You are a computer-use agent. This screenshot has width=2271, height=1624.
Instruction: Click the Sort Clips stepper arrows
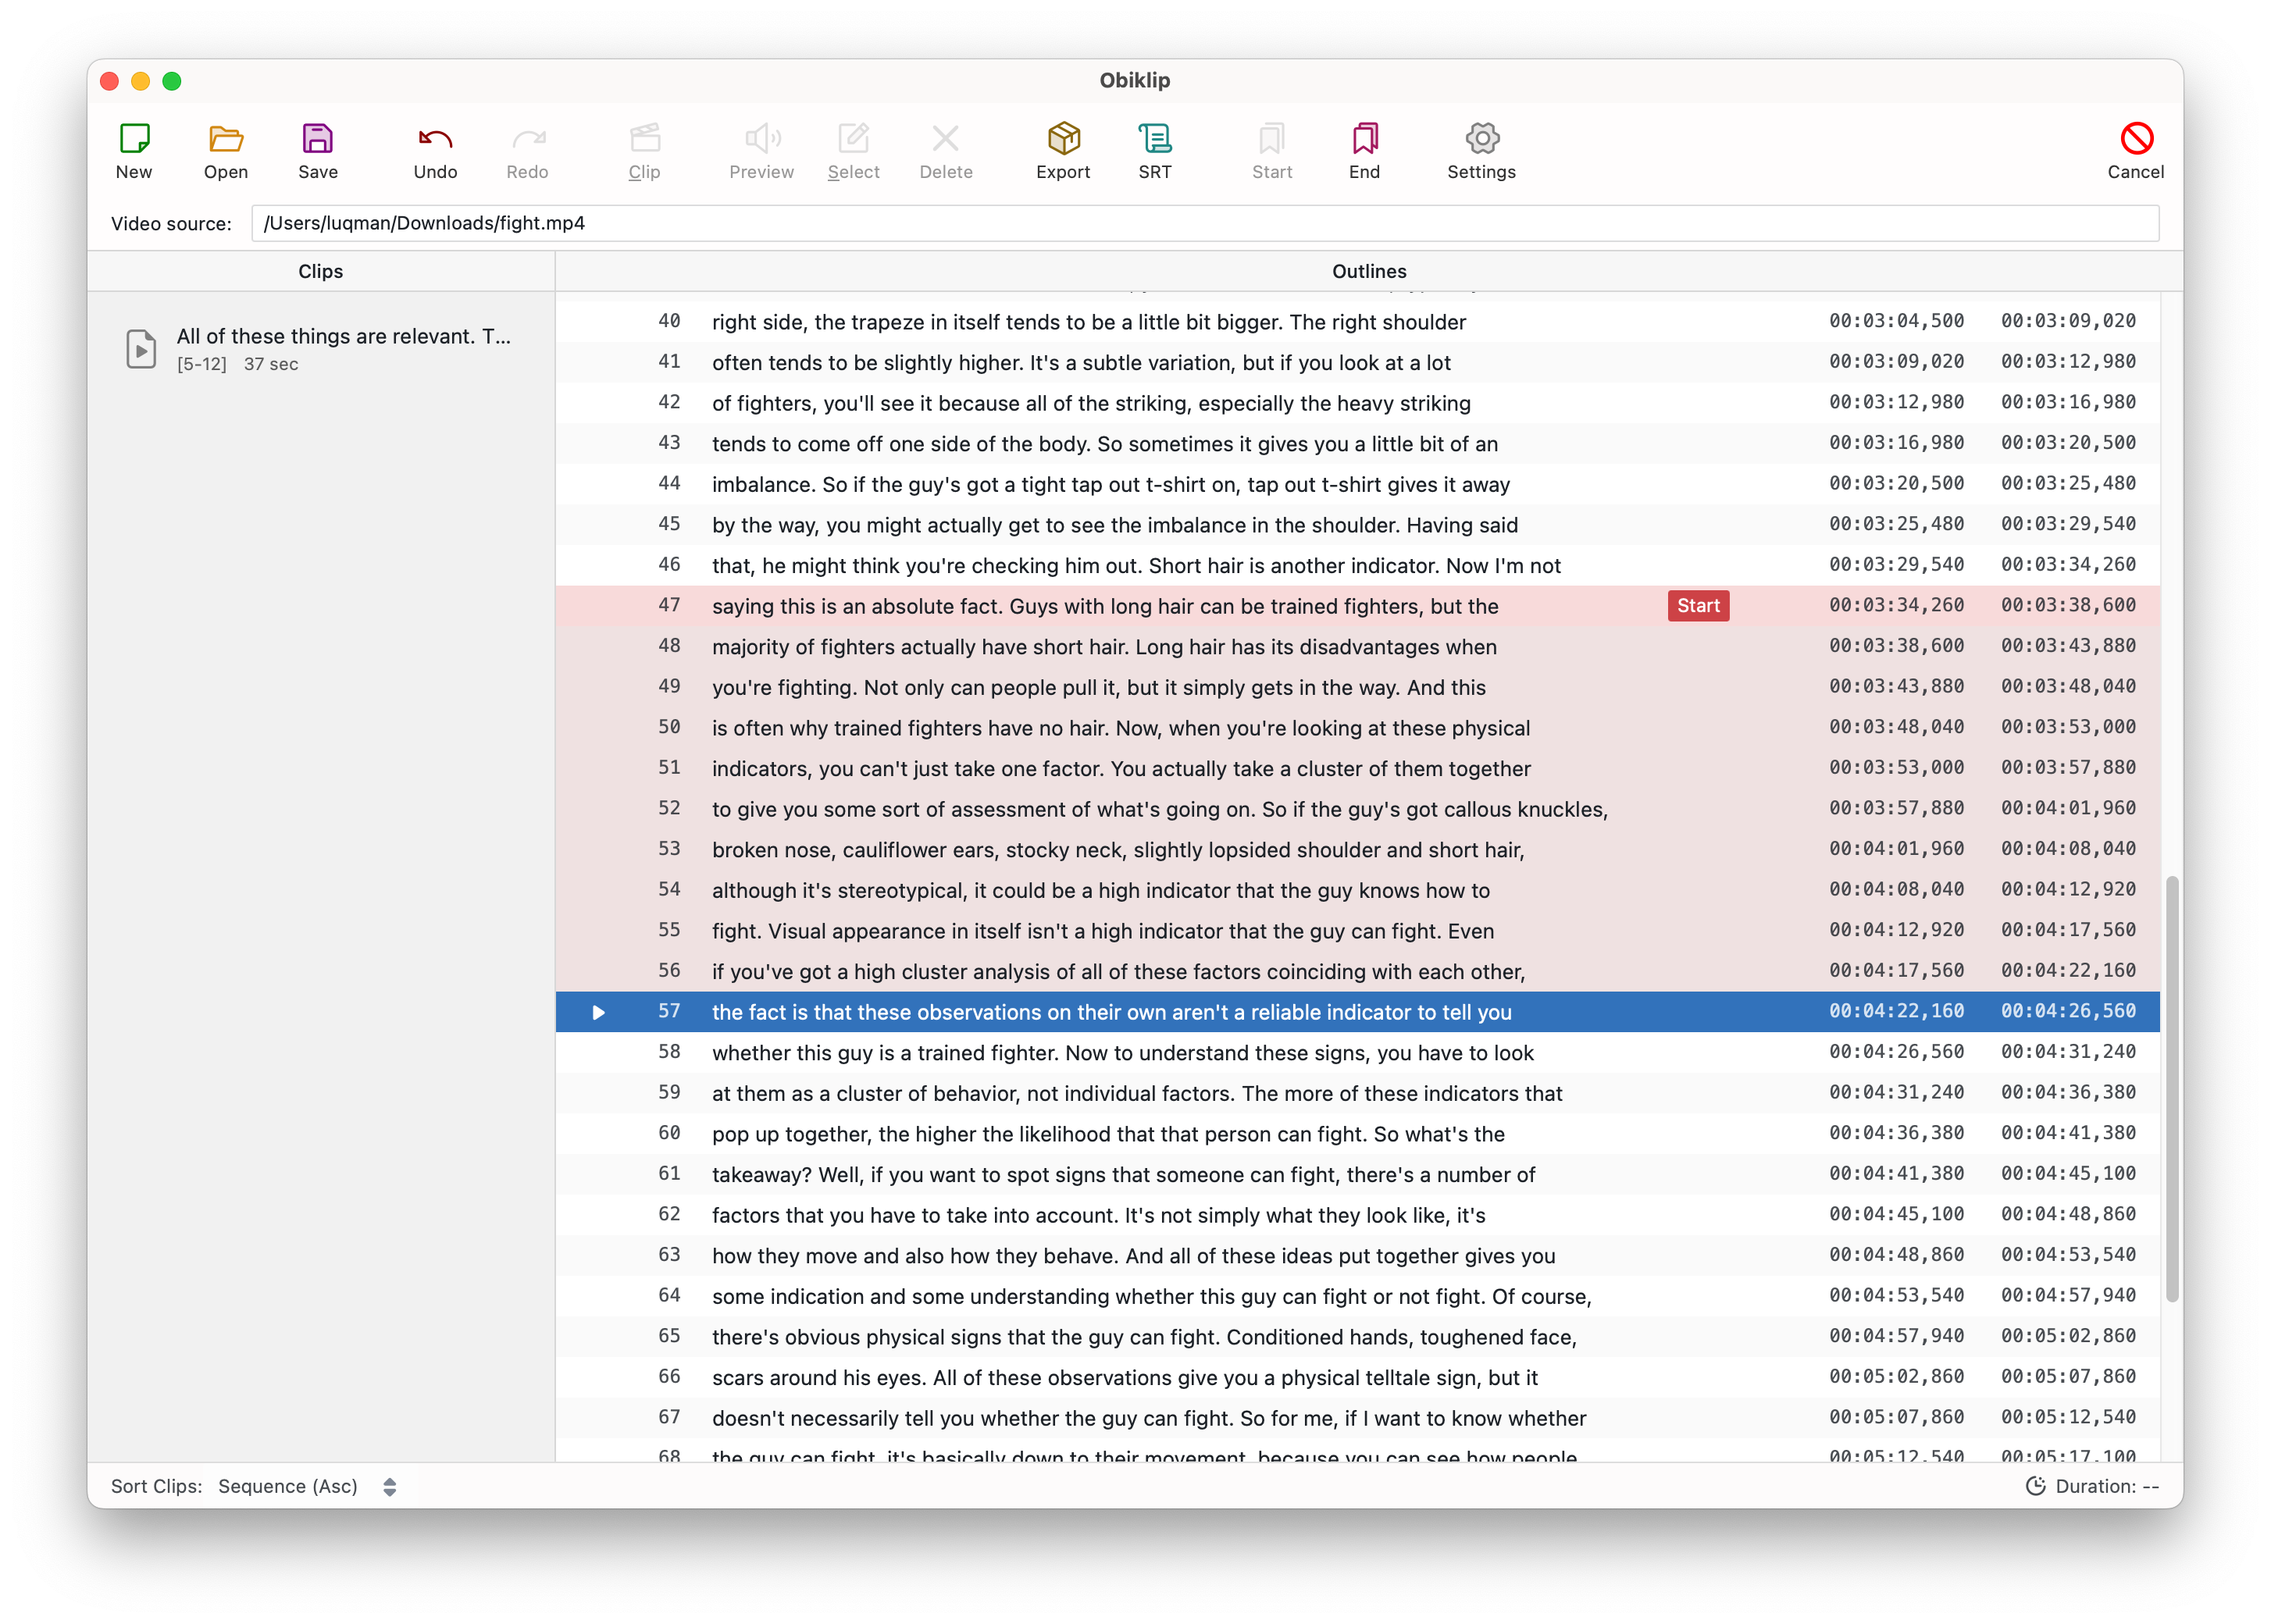tap(390, 1487)
